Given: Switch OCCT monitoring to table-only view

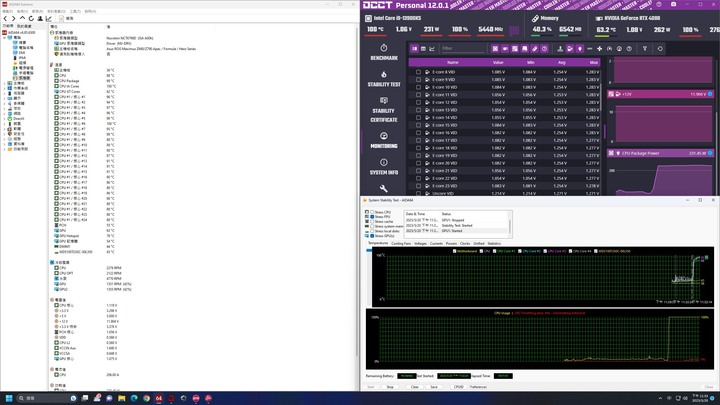Looking at the screenshot, I should 423,49.
